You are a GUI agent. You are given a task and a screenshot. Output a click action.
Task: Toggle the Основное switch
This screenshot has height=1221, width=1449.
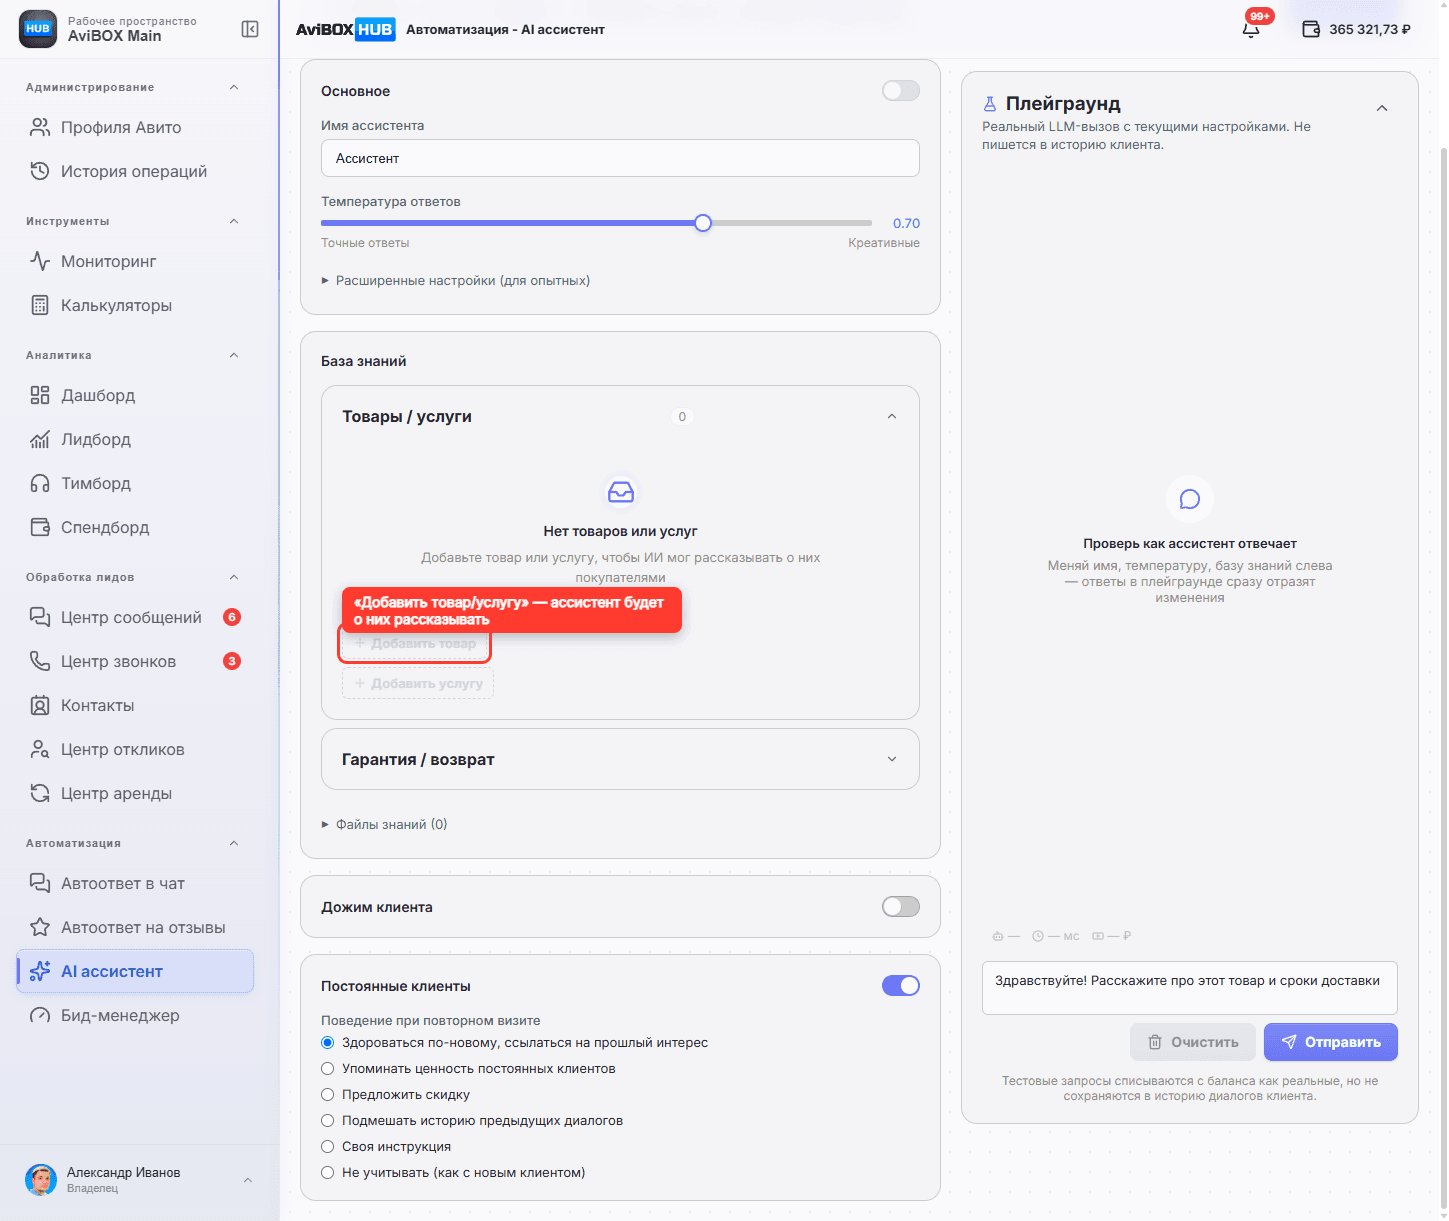tap(900, 91)
